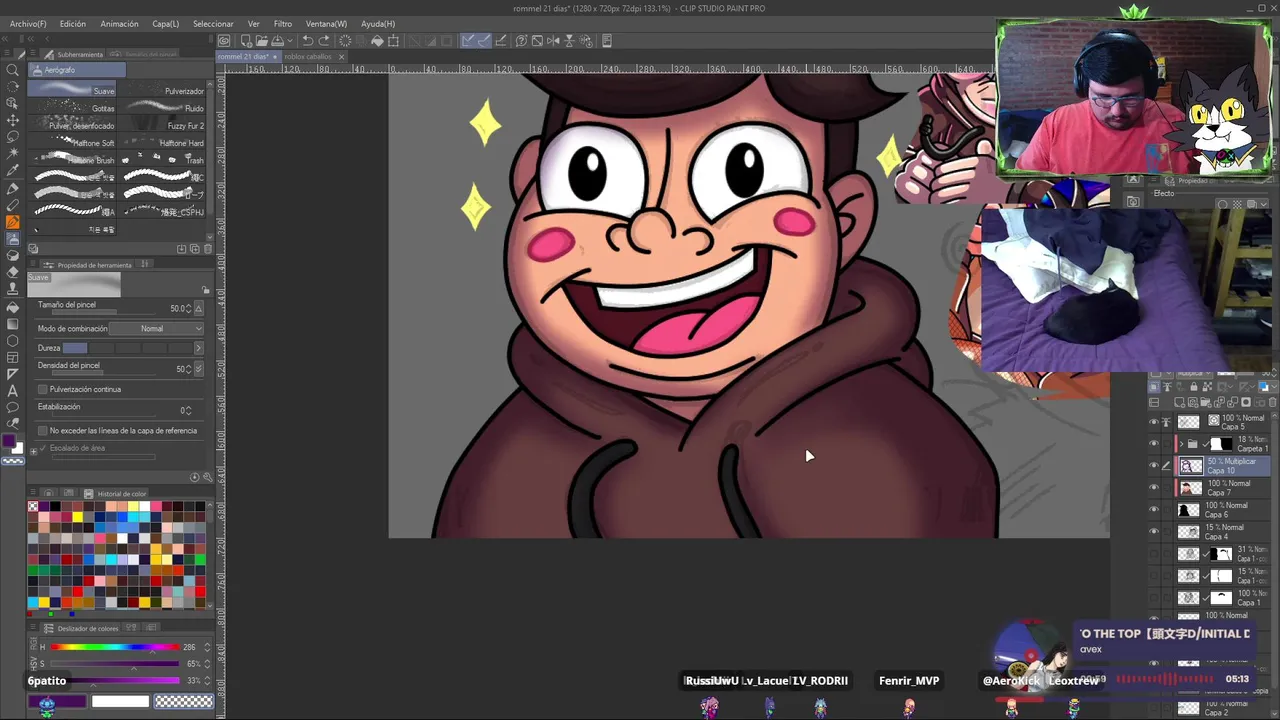Select the Eraser tool
1280x720 pixels.
(13, 272)
